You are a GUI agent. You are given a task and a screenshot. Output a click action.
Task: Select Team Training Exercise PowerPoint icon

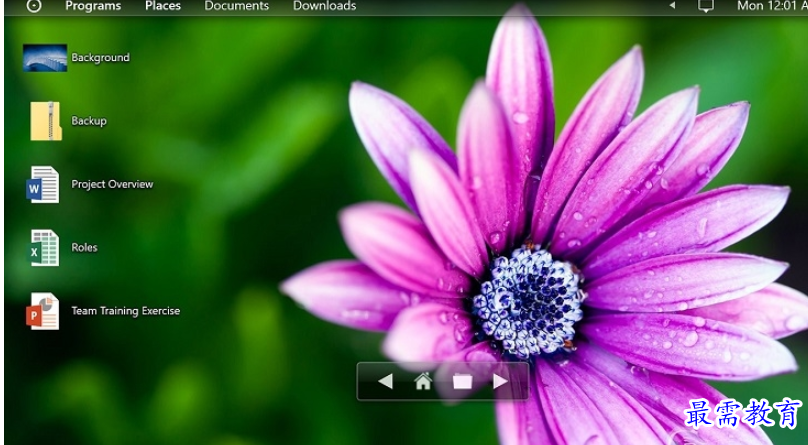pyautogui.click(x=43, y=311)
